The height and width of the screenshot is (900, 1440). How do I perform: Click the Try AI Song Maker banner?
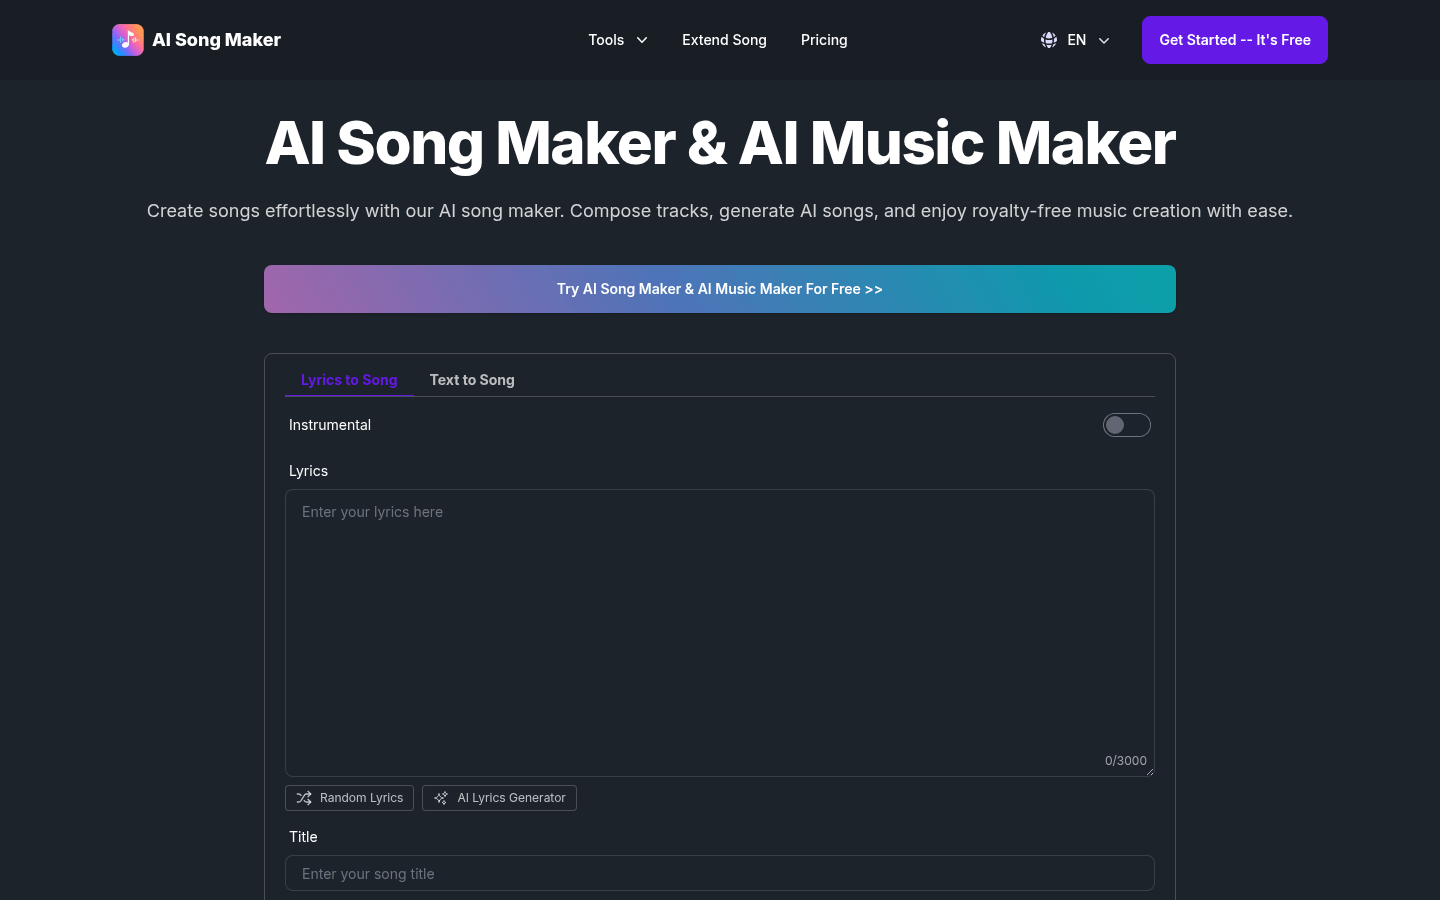click(x=720, y=289)
